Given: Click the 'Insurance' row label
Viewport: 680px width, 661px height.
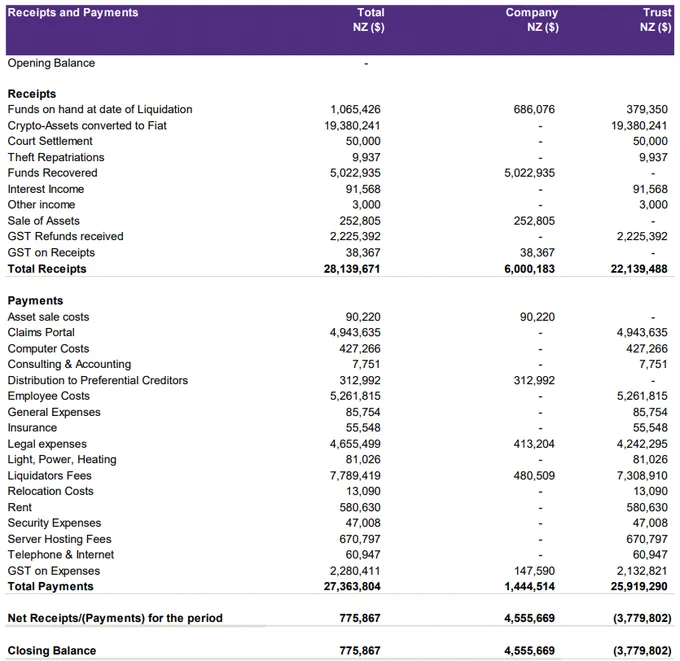Looking at the screenshot, I should (x=32, y=428).
